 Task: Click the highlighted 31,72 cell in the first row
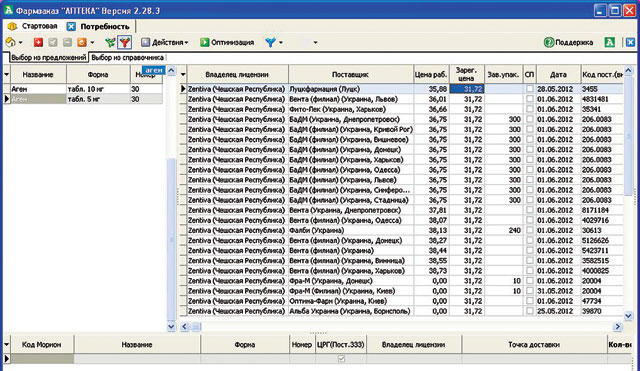pyautogui.click(x=467, y=89)
